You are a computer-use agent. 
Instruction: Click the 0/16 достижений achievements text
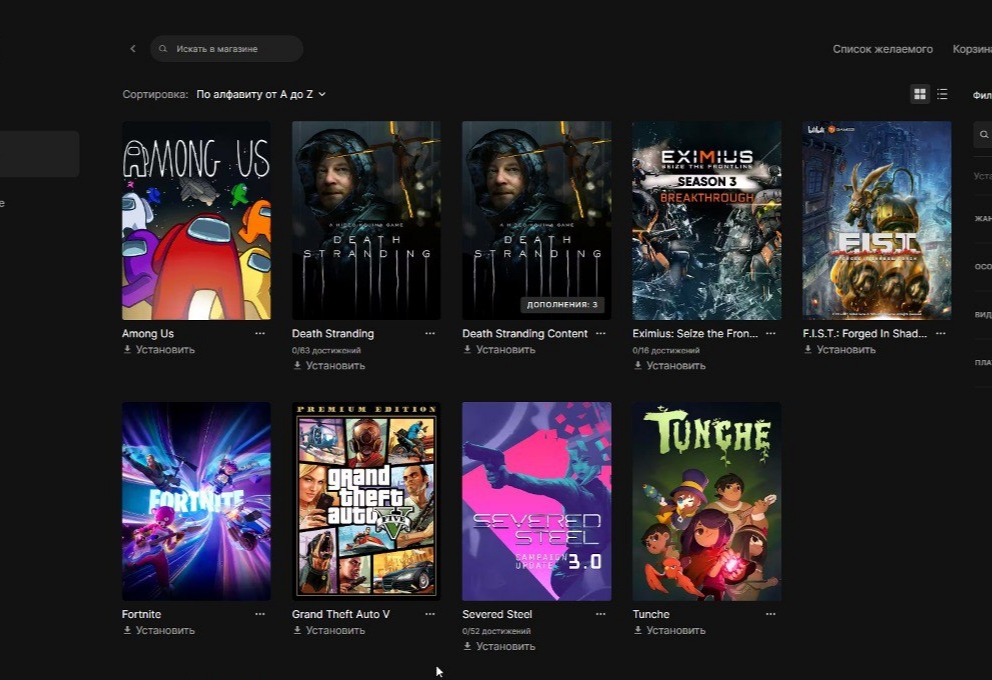pyautogui.click(x=666, y=350)
